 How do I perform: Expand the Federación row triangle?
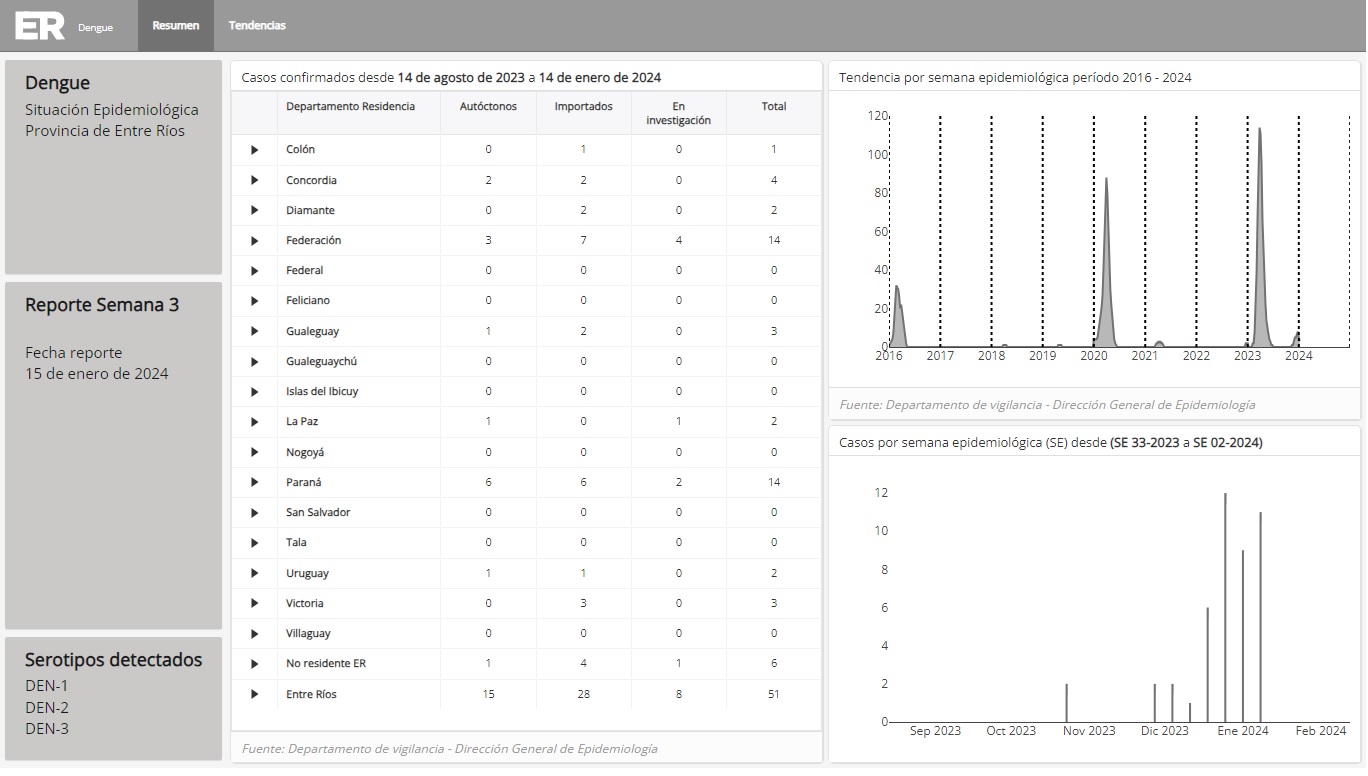pos(254,241)
